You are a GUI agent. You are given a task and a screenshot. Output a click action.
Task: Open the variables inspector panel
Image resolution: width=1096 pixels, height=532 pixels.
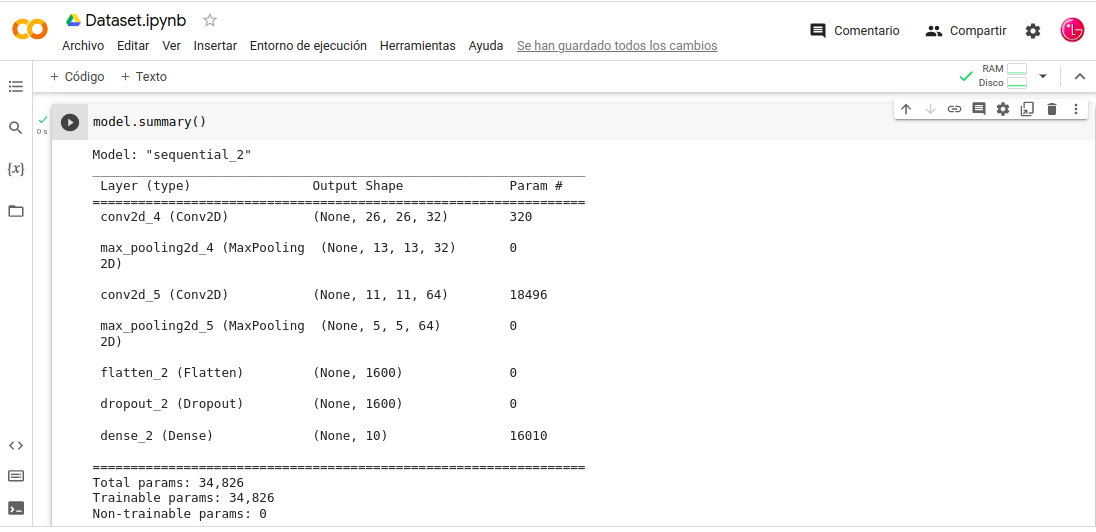point(16,169)
